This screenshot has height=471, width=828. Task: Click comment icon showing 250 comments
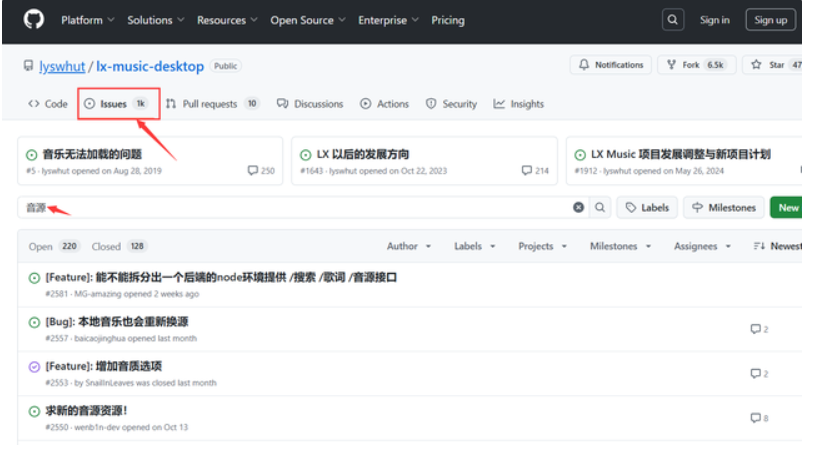[x=252, y=171]
